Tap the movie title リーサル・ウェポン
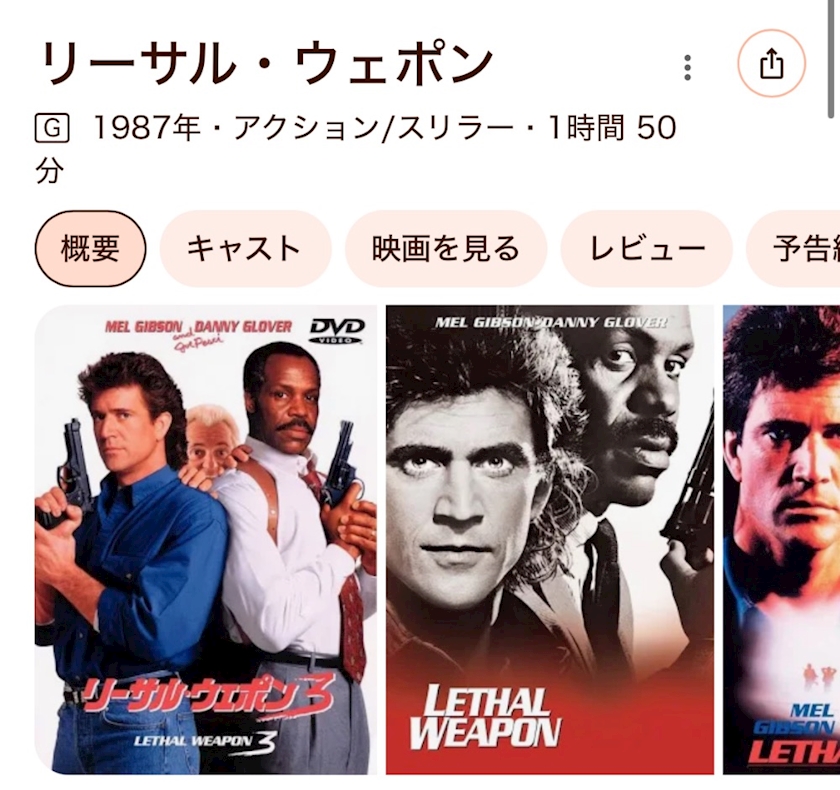 tap(266, 63)
